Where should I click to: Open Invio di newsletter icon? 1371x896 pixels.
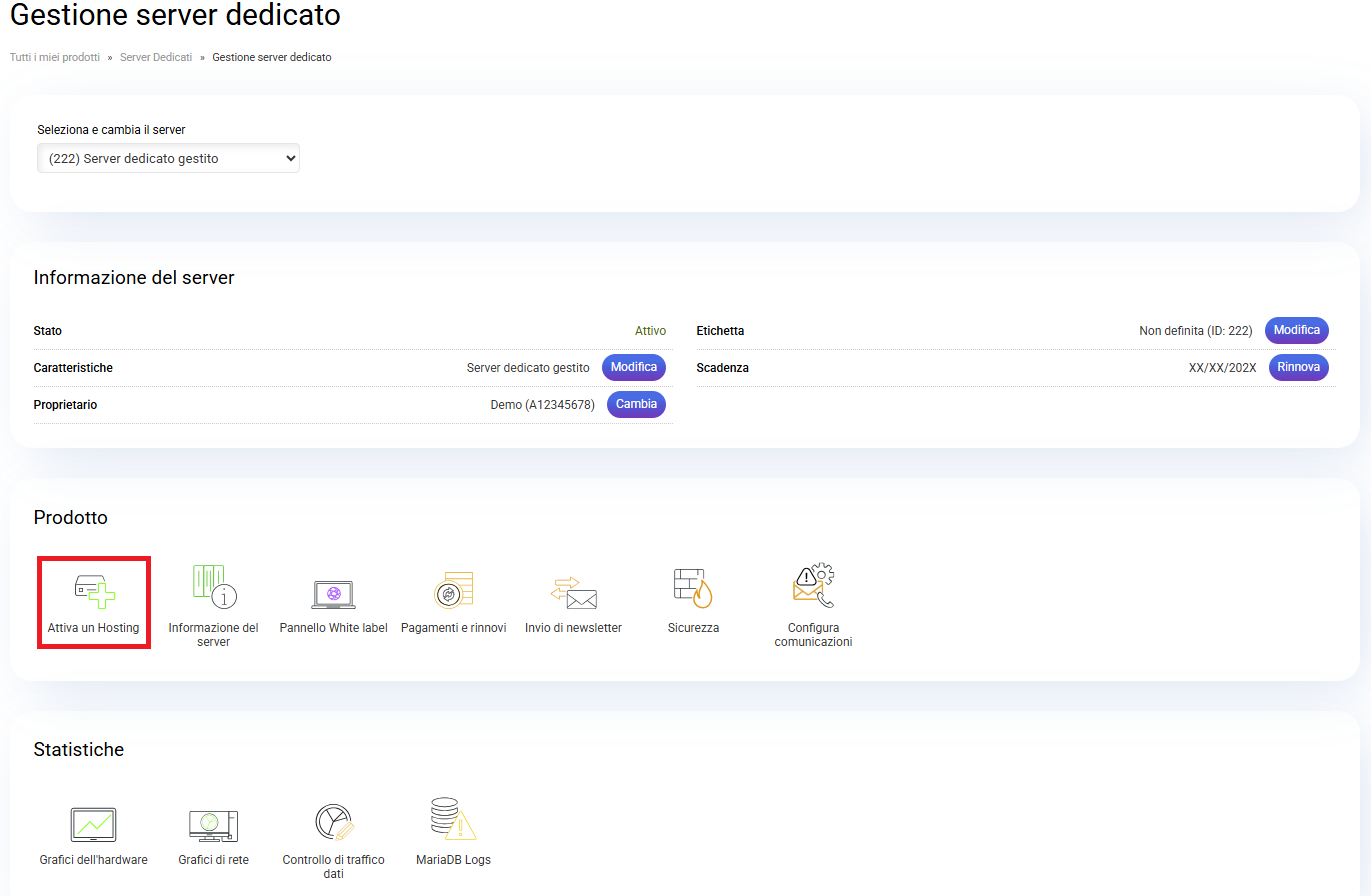[573, 592]
